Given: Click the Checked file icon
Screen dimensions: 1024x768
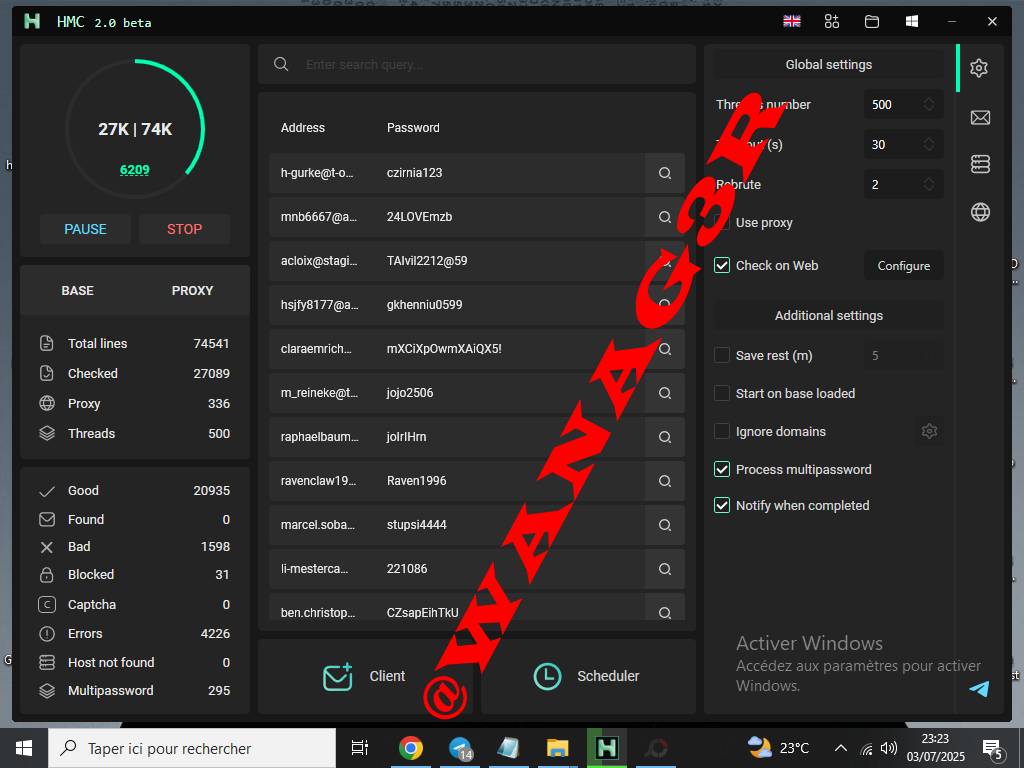Looking at the screenshot, I should (x=46, y=374).
